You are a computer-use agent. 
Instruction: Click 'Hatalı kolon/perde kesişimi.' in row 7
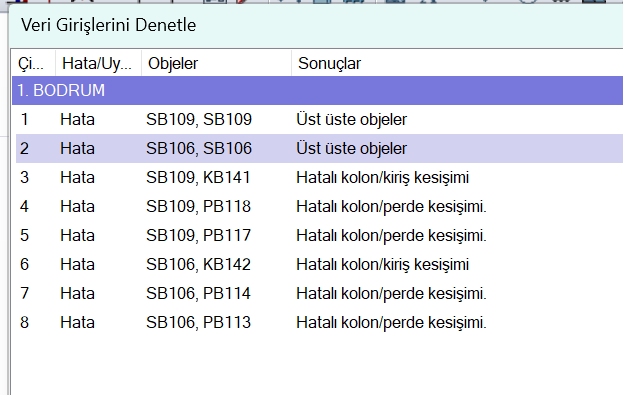click(x=391, y=294)
